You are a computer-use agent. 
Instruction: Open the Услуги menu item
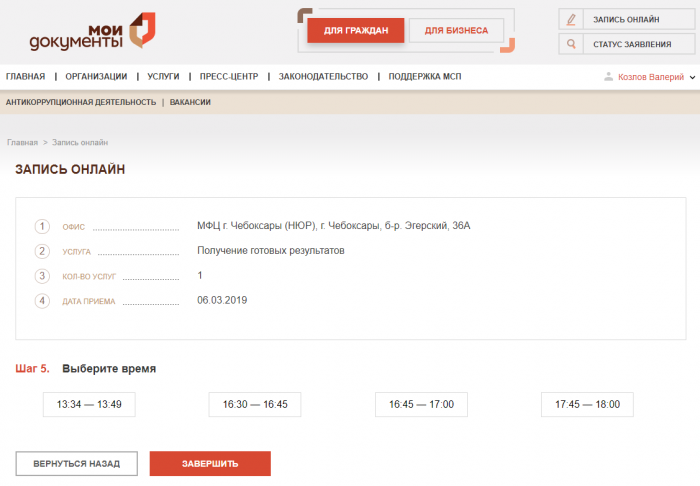pos(163,77)
